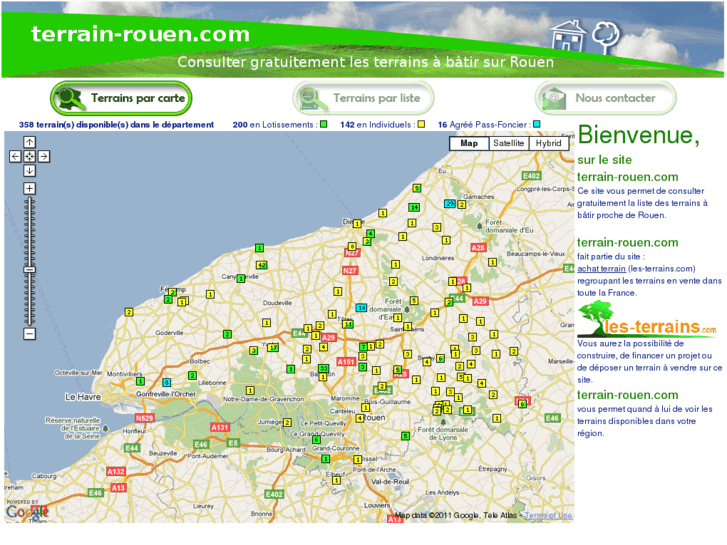This screenshot has height=545, width=727.
Task: Select cyan 8 marker near Gonfreville-l'Orcher
Action: [x=166, y=383]
